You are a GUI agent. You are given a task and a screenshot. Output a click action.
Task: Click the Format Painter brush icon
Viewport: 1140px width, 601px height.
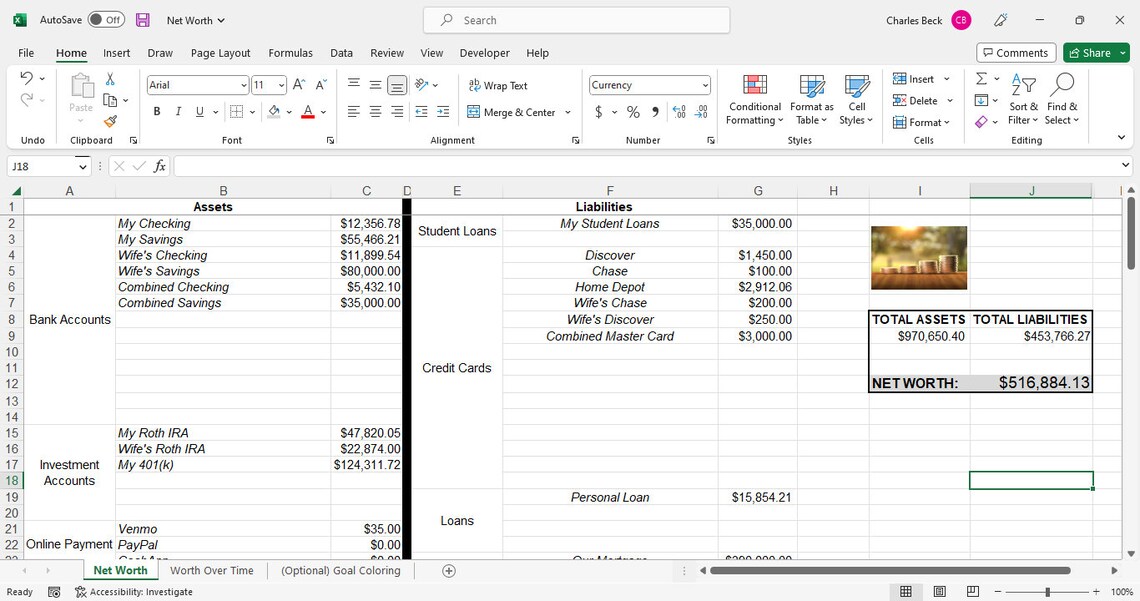(x=111, y=121)
